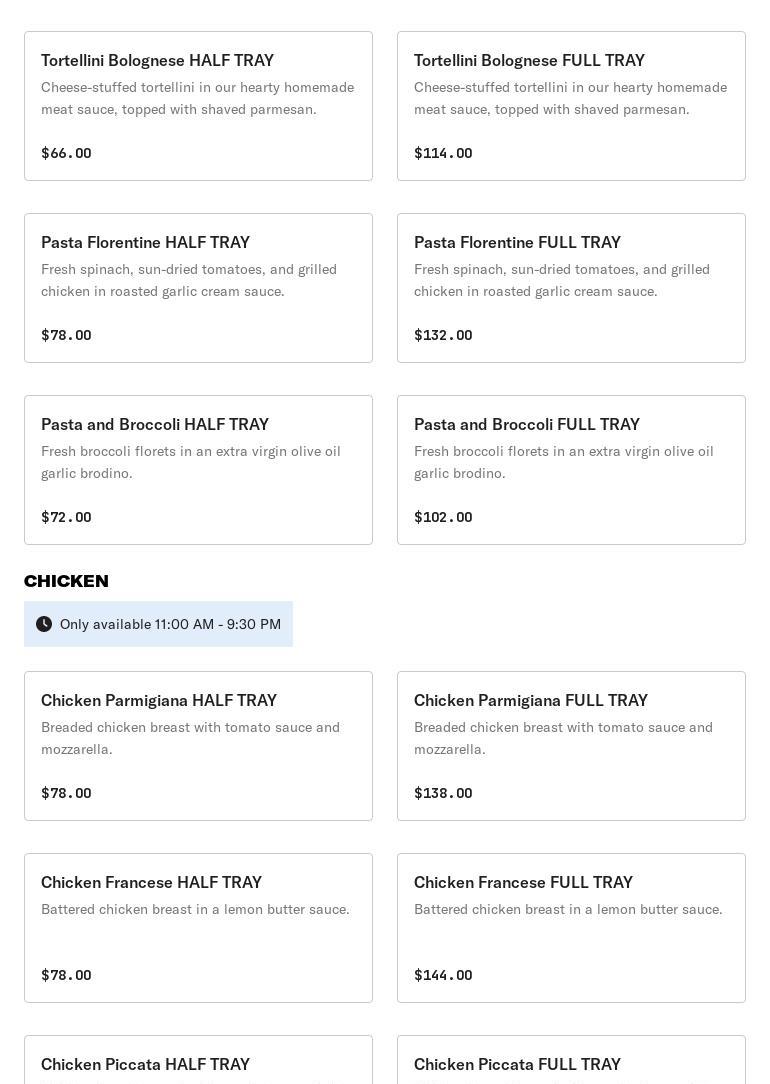Select Pasta Florentine HALF TRAY card
This screenshot has height=1084, width=770.
[198, 287]
